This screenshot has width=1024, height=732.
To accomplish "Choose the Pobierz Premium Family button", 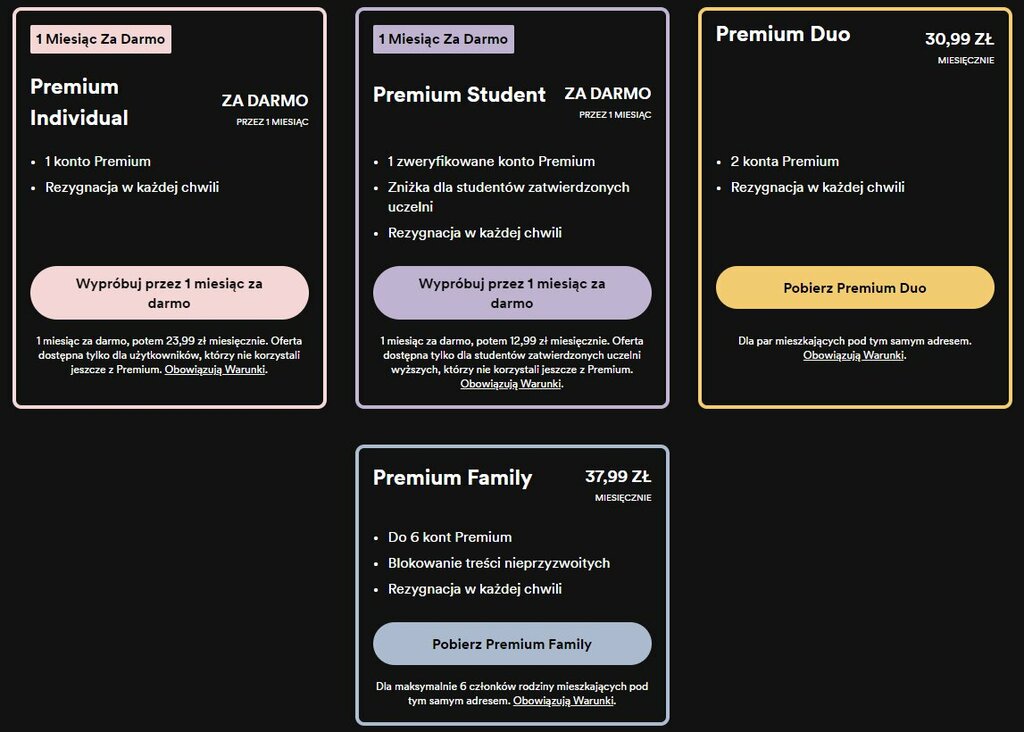I will pyautogui.click(x=512, y=644).
